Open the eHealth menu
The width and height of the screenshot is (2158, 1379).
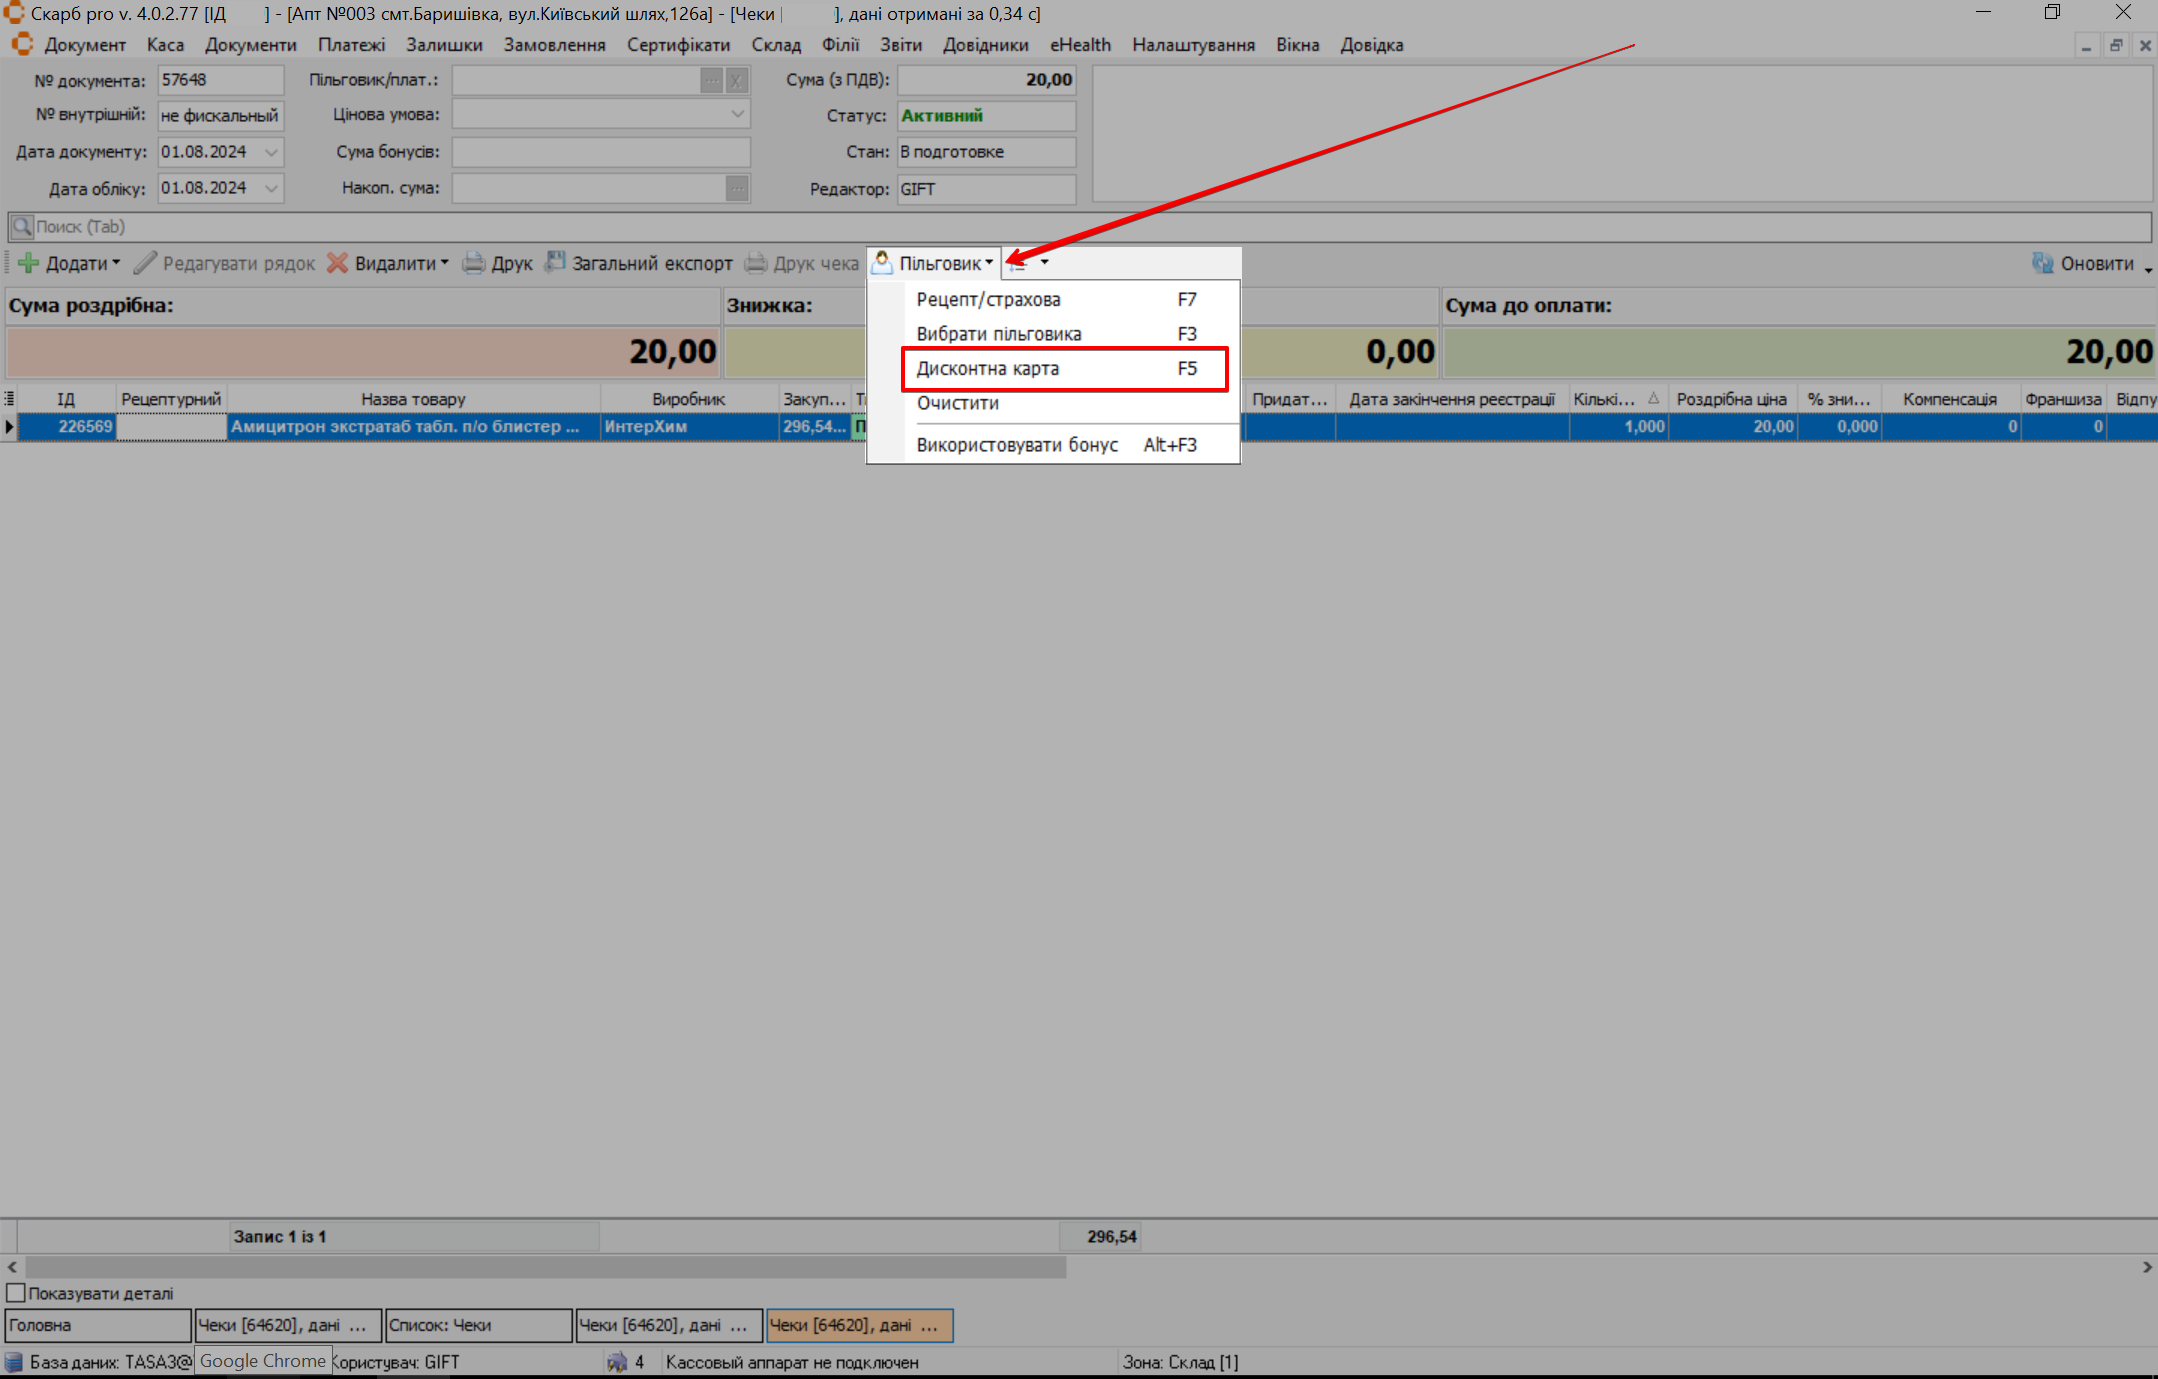click(1079, 45)
